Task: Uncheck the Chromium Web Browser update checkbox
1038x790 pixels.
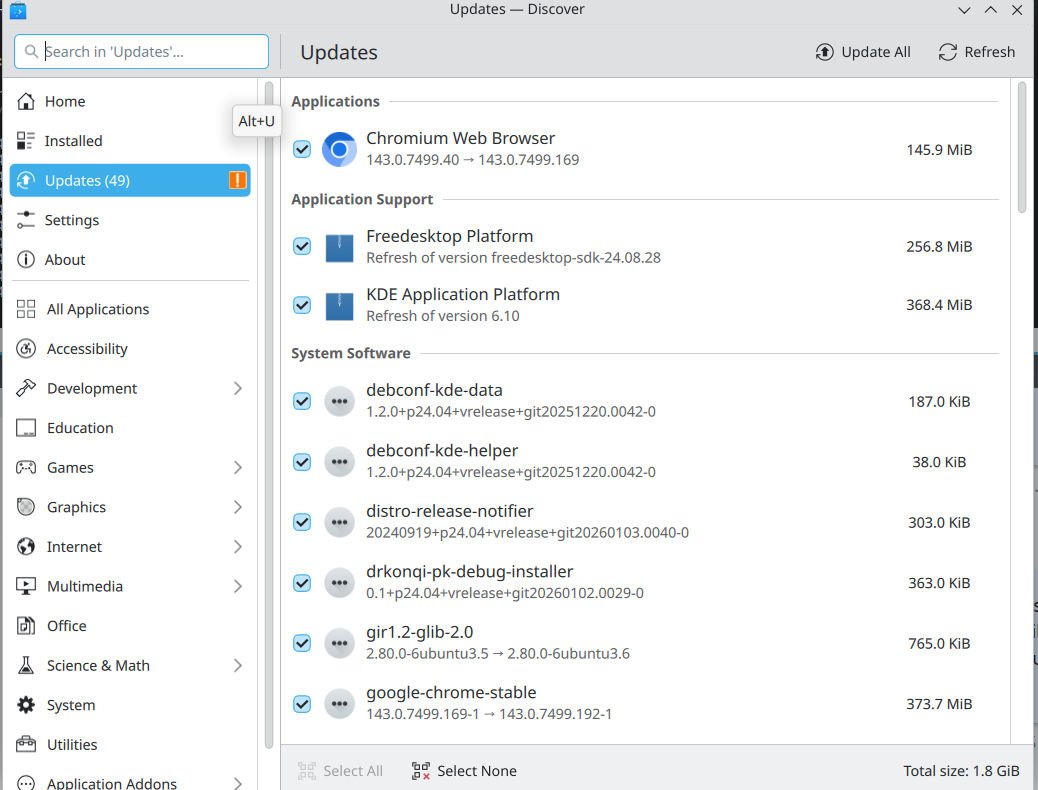Action: tap(302, 149)
